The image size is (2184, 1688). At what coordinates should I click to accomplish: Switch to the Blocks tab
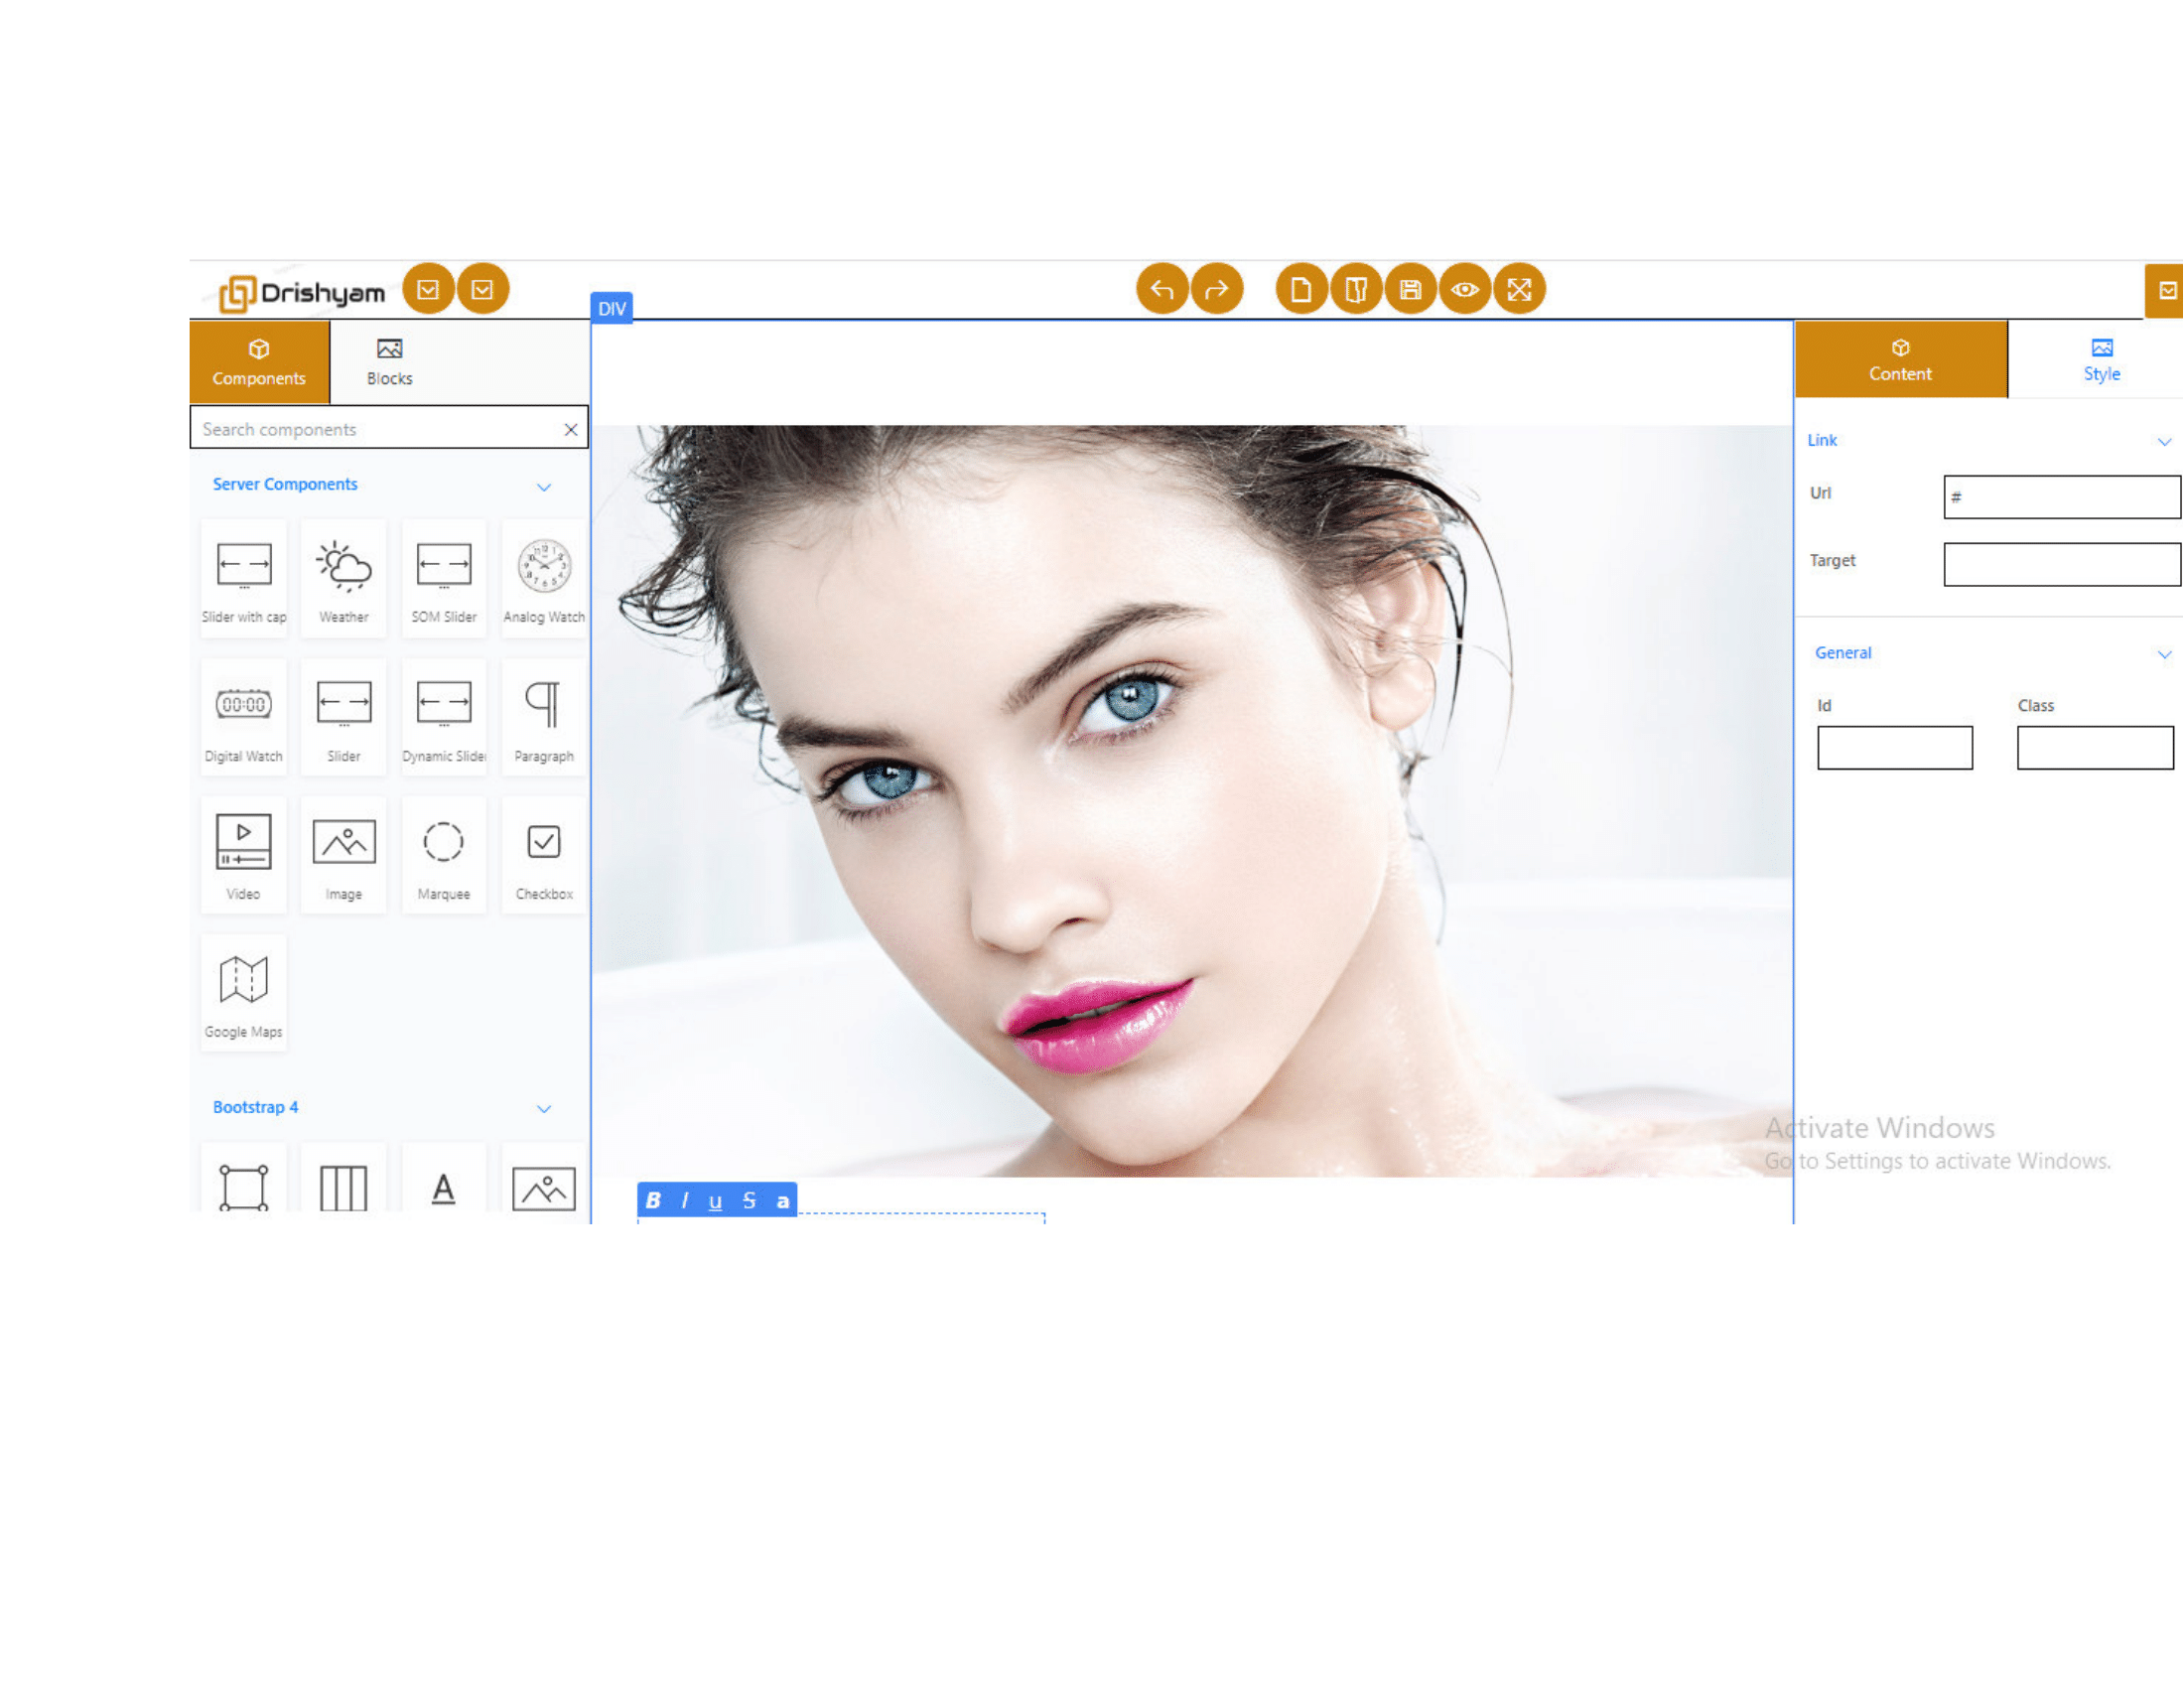point(390,362)
